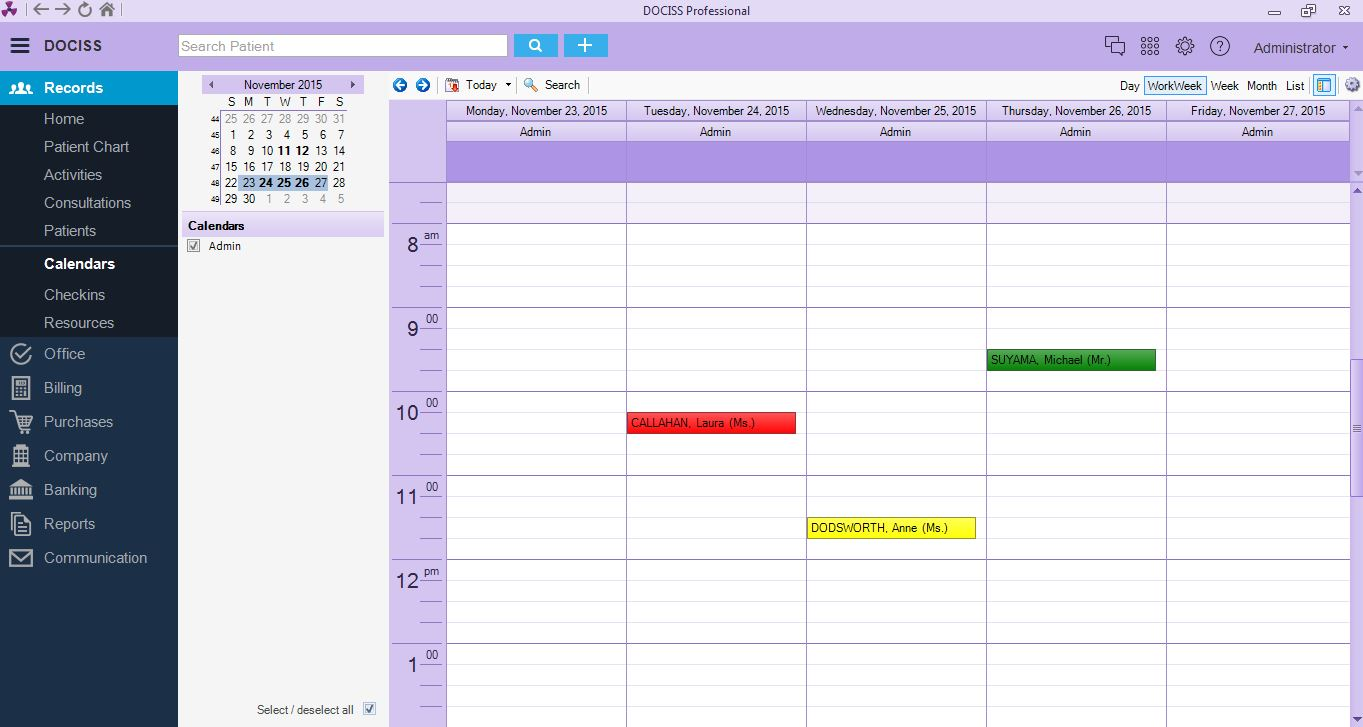Open calendar settings gear at toolbar right
Screen dimensions: 1363x727
click(x=1352, y=85)
